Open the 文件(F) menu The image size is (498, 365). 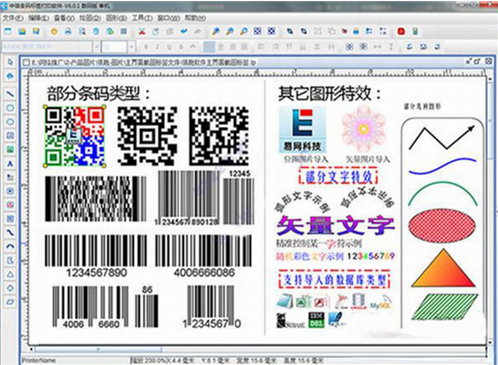pyautogui.click(x=13, y=18)
